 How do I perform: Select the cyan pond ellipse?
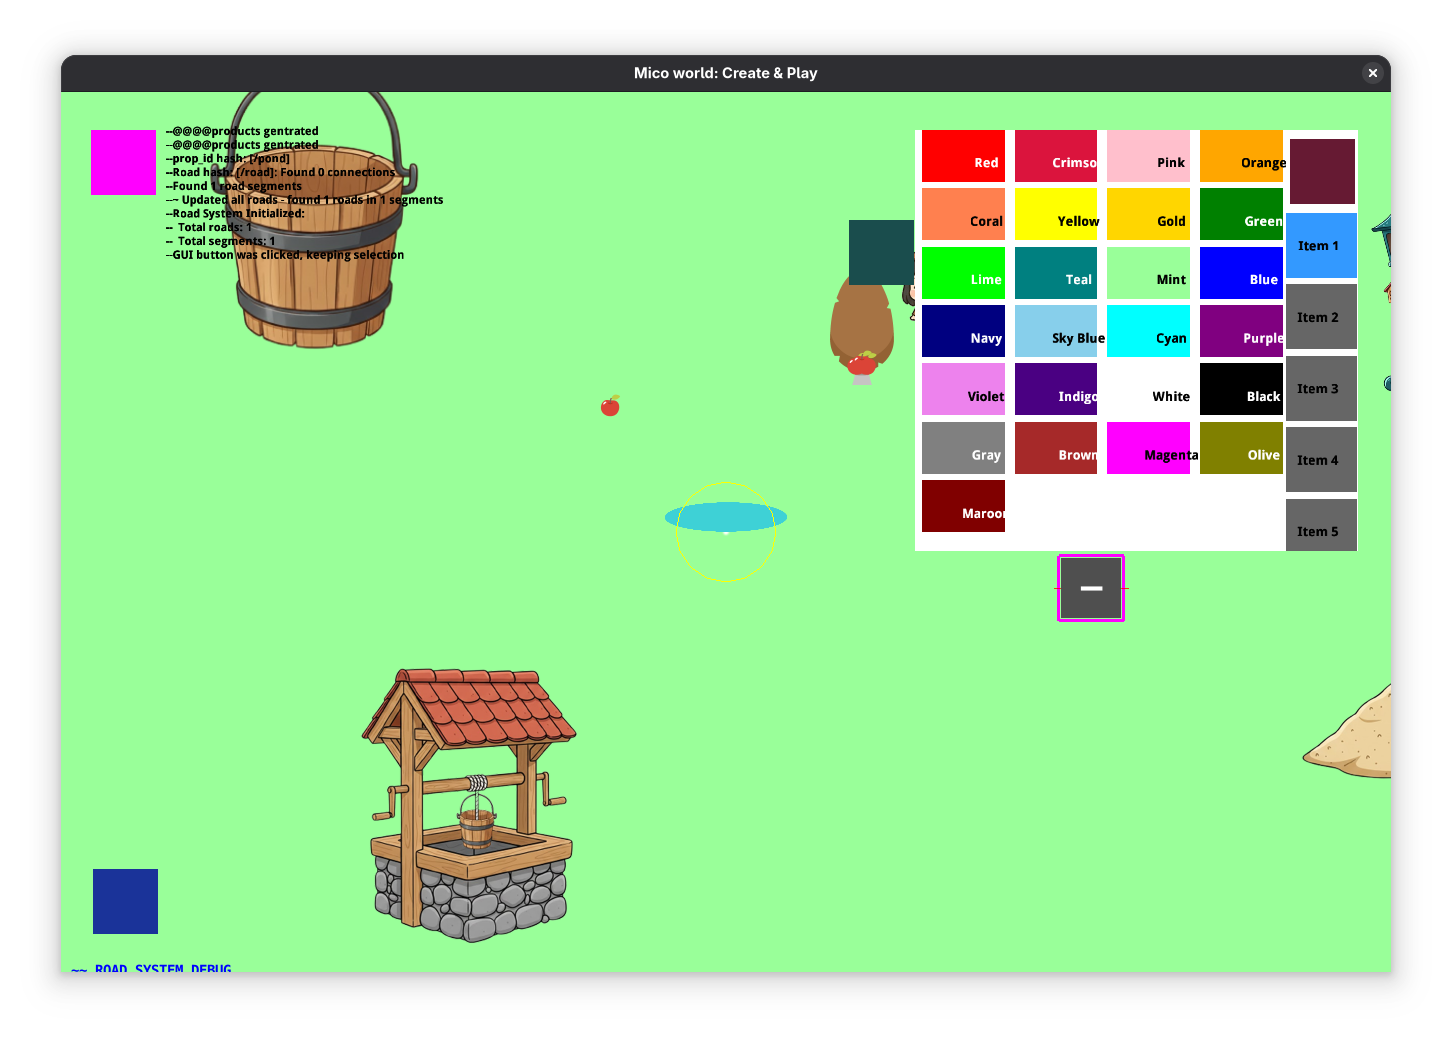tap(725, 517)
